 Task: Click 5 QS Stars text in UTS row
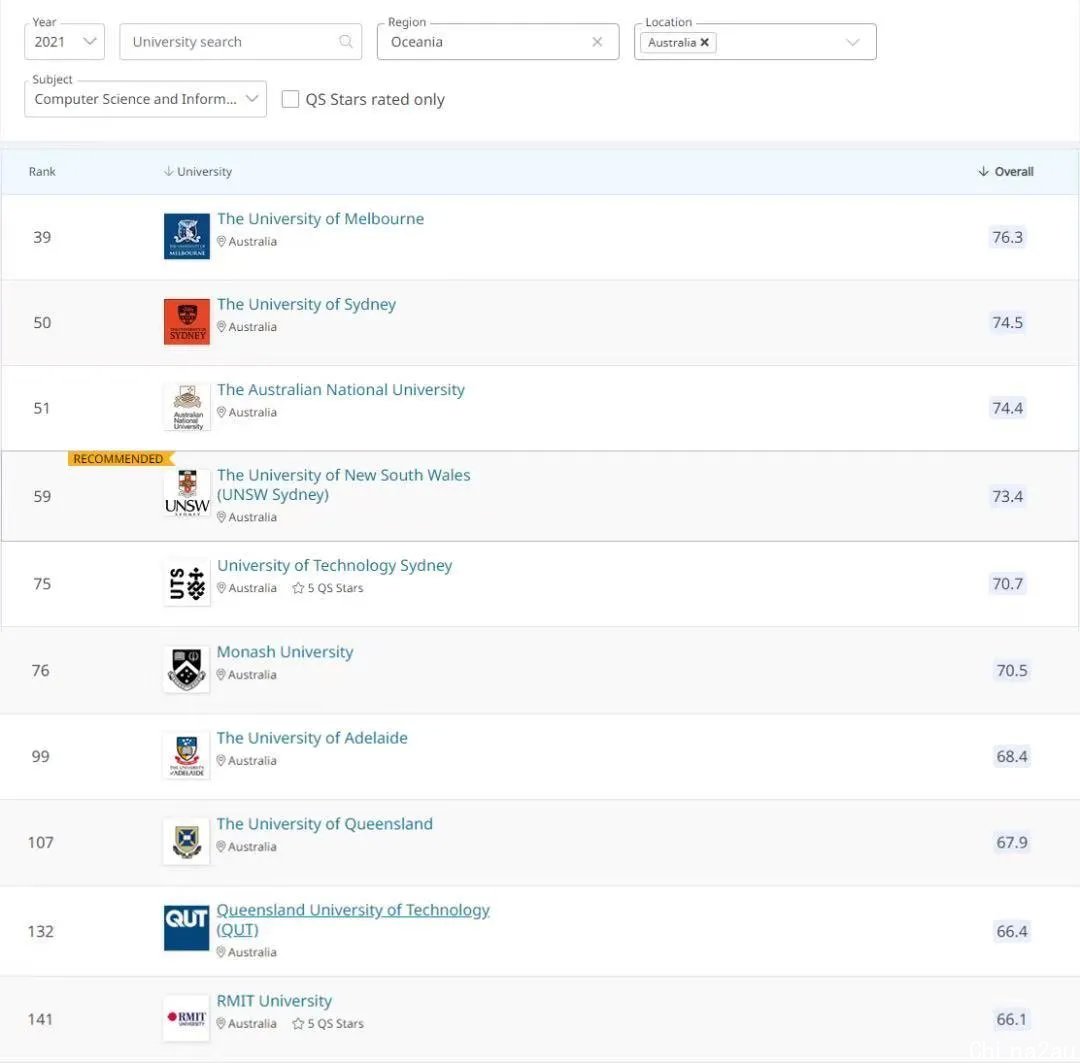coord(335,588)
